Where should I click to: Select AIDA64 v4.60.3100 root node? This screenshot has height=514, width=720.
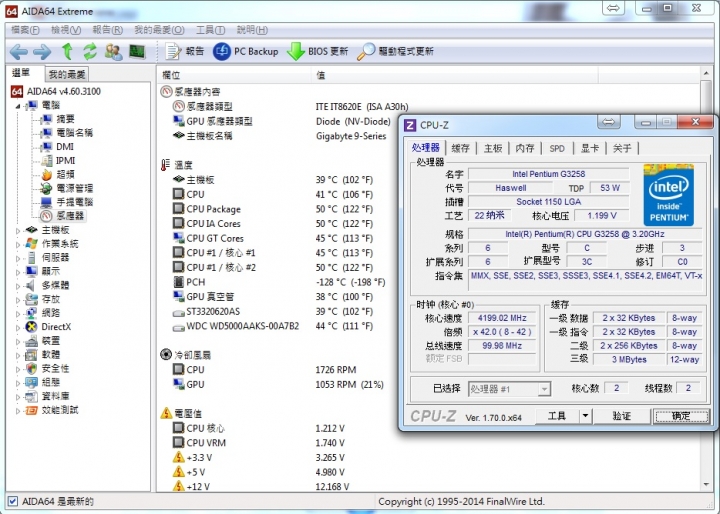56,91
